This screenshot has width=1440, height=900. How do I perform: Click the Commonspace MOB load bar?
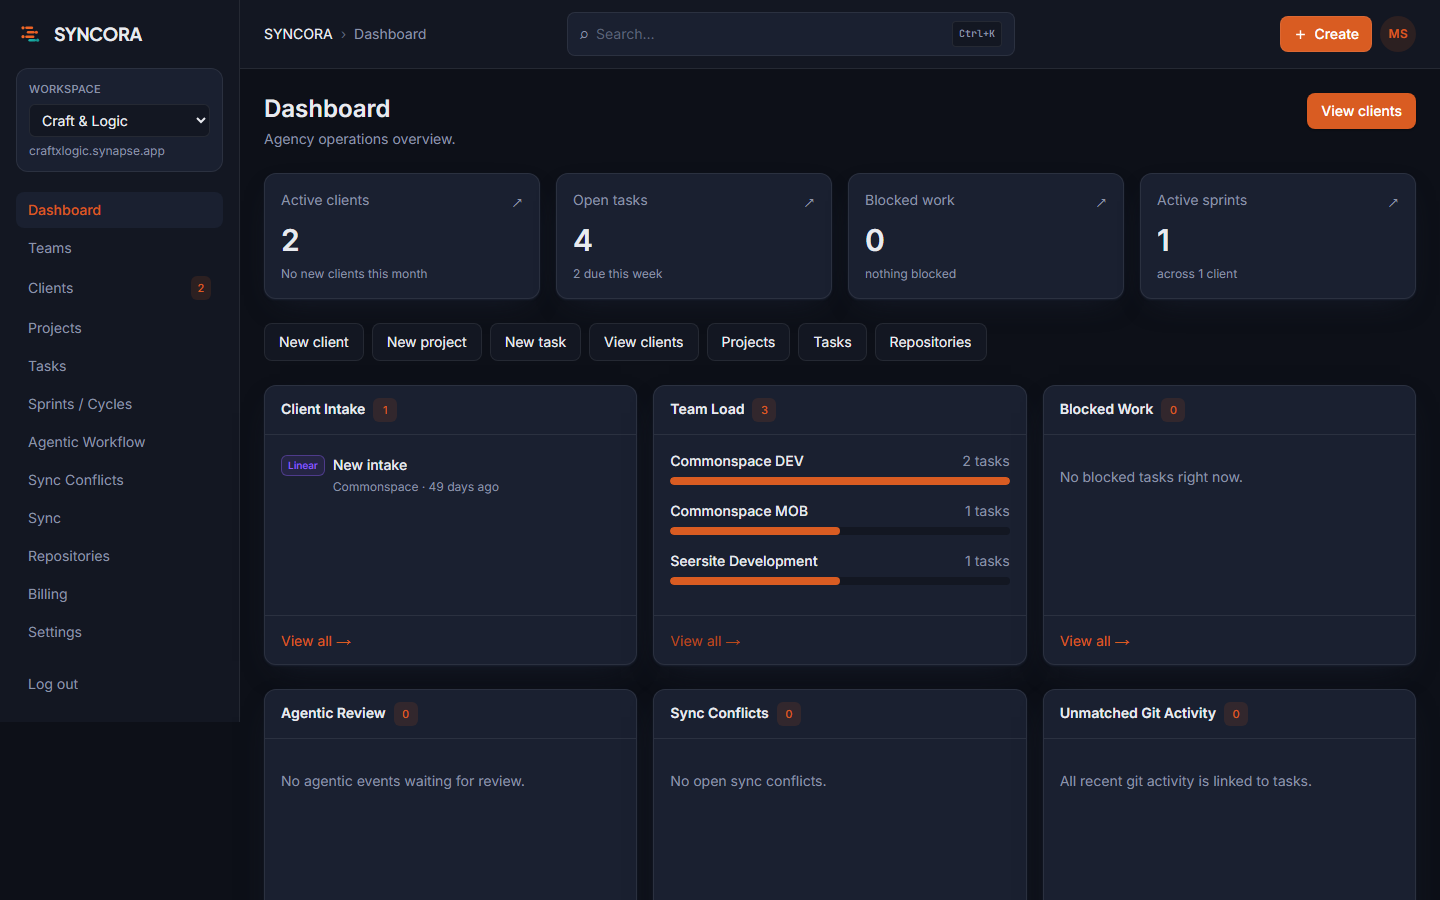point(840,531)
